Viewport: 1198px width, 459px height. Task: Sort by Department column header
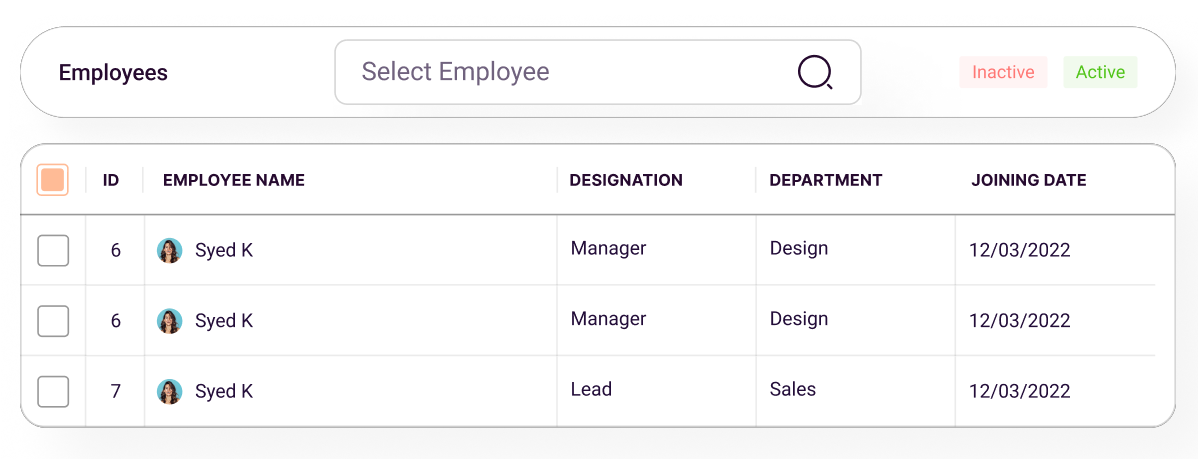point(826,180)
